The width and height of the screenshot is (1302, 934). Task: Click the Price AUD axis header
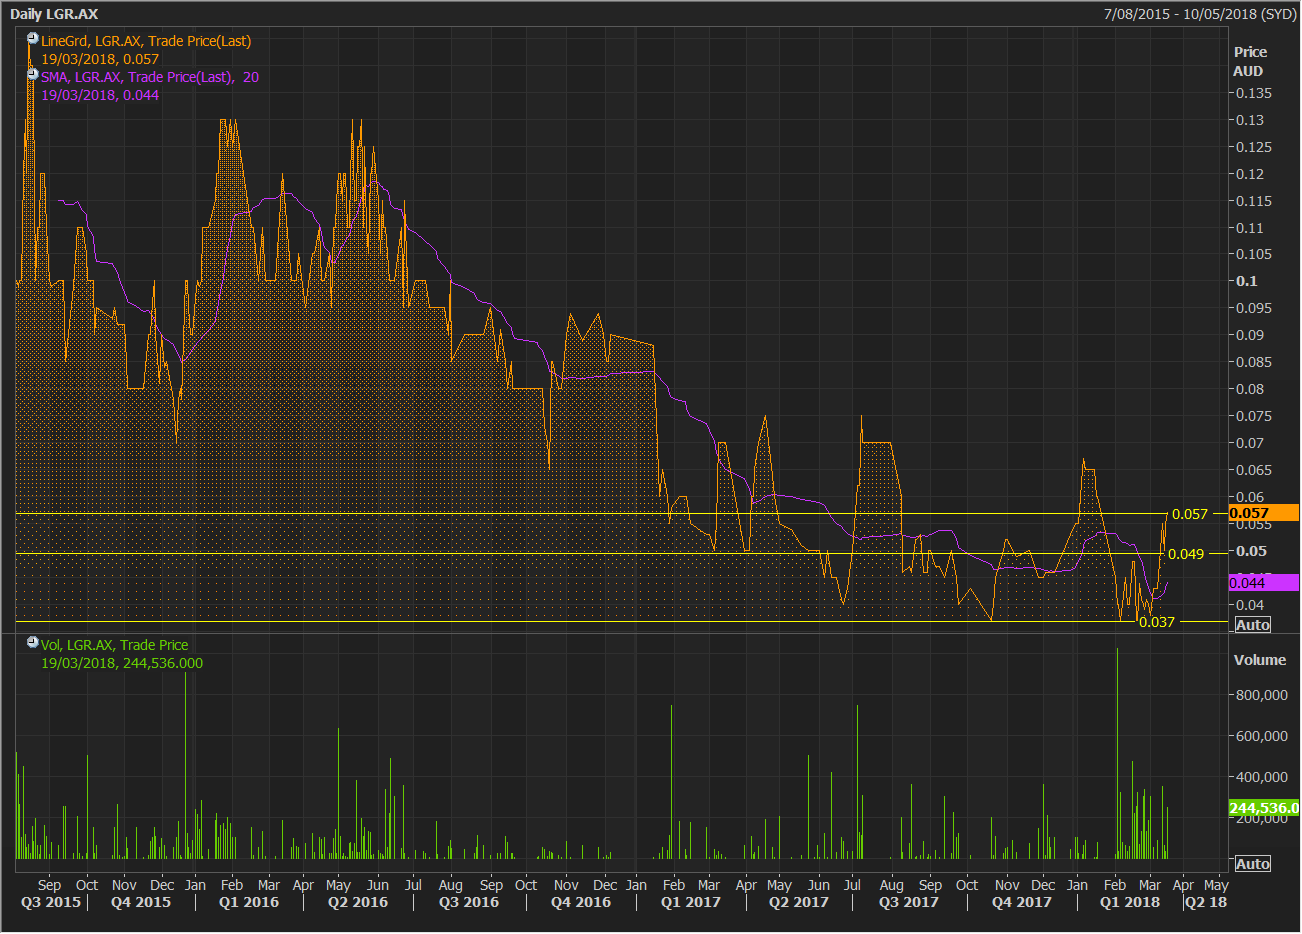1249,61
